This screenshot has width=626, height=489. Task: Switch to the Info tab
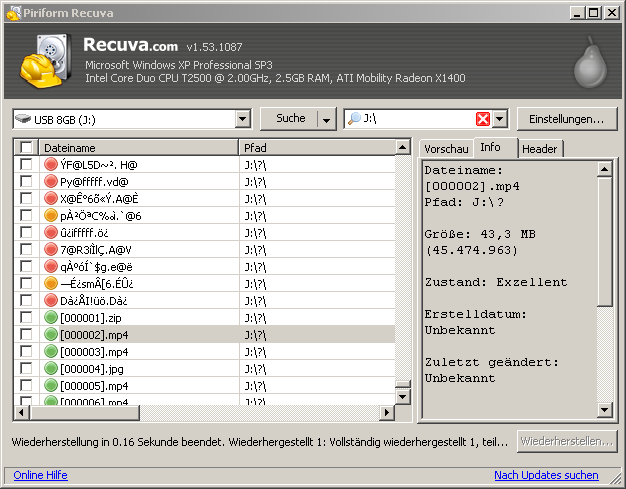click(495, 147)
